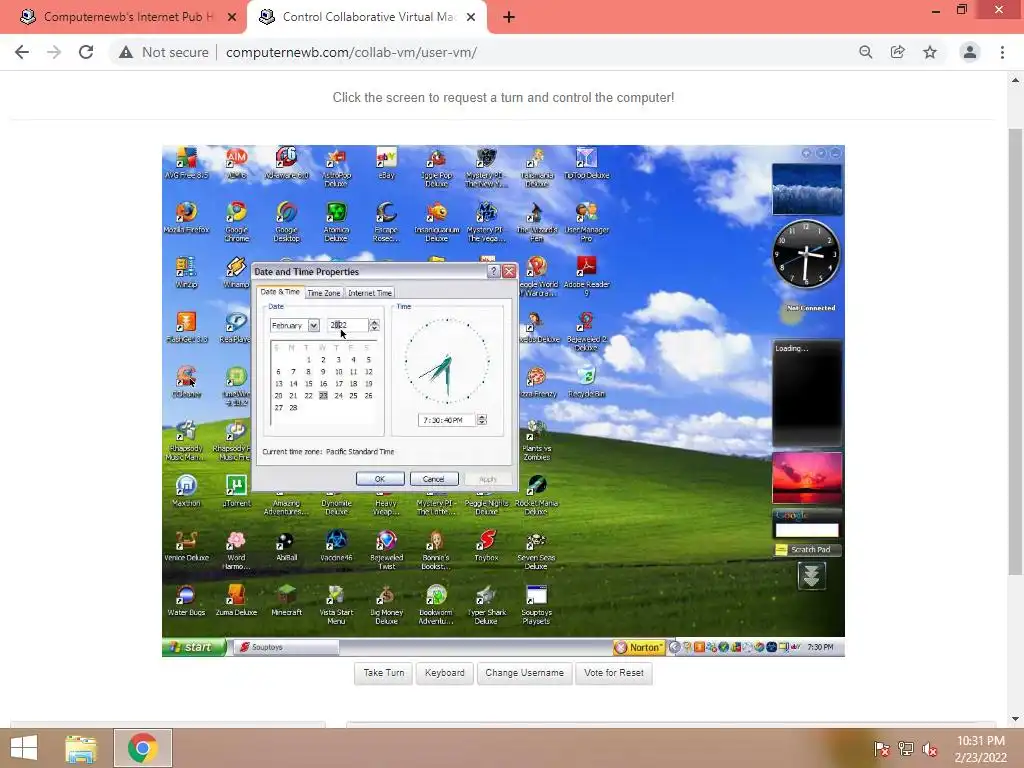Open the Insaniquarium Deluxe icon
This screenshot has height=768, width=1024.
point(436,221)
